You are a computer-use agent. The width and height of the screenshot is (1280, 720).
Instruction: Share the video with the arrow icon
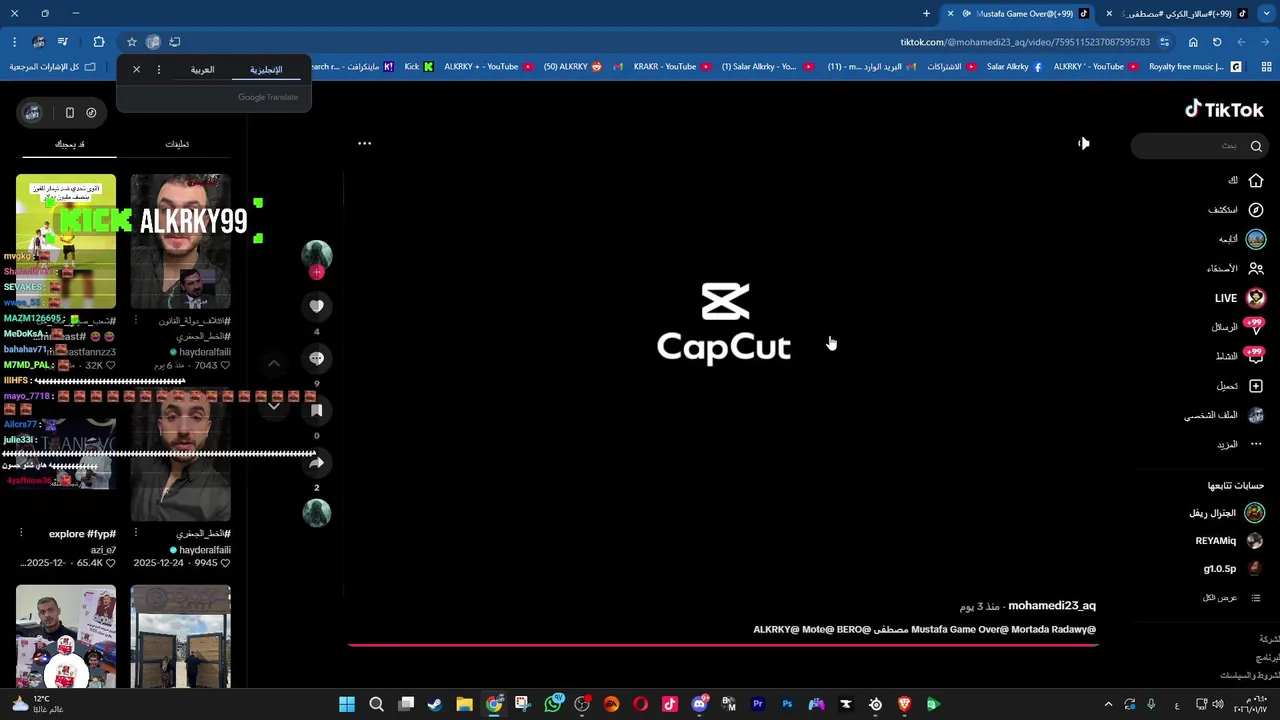(317, 462)
